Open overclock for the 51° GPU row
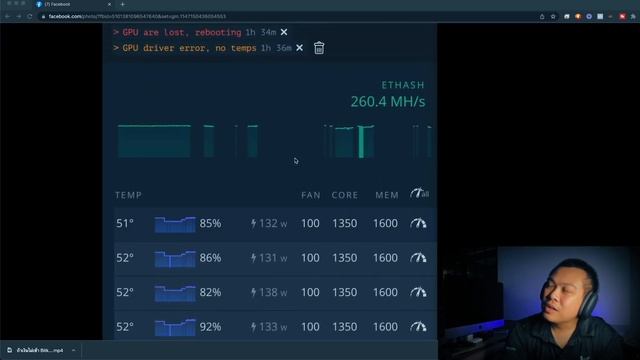Screen dimensions: 640x360 pos(418,223)
